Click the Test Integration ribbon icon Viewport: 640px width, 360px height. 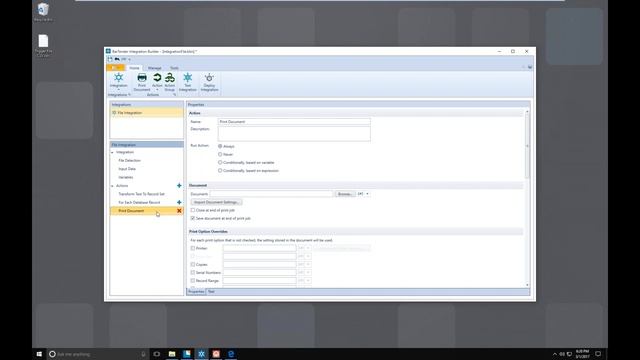pos(188,78)
